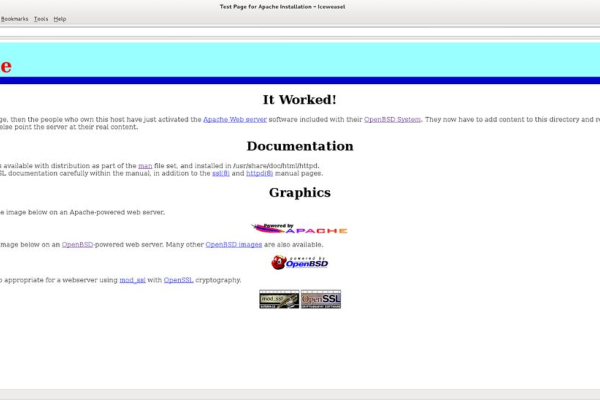Open the OpenBSD System link
The height and width of the screenshot is (400, 600).
392,119
